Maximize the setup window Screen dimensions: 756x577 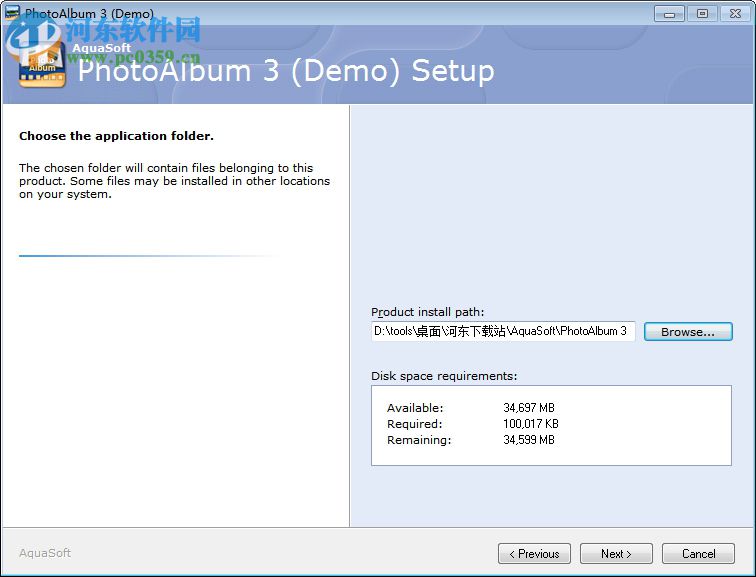pyautogui.click(x=702, y=14)
